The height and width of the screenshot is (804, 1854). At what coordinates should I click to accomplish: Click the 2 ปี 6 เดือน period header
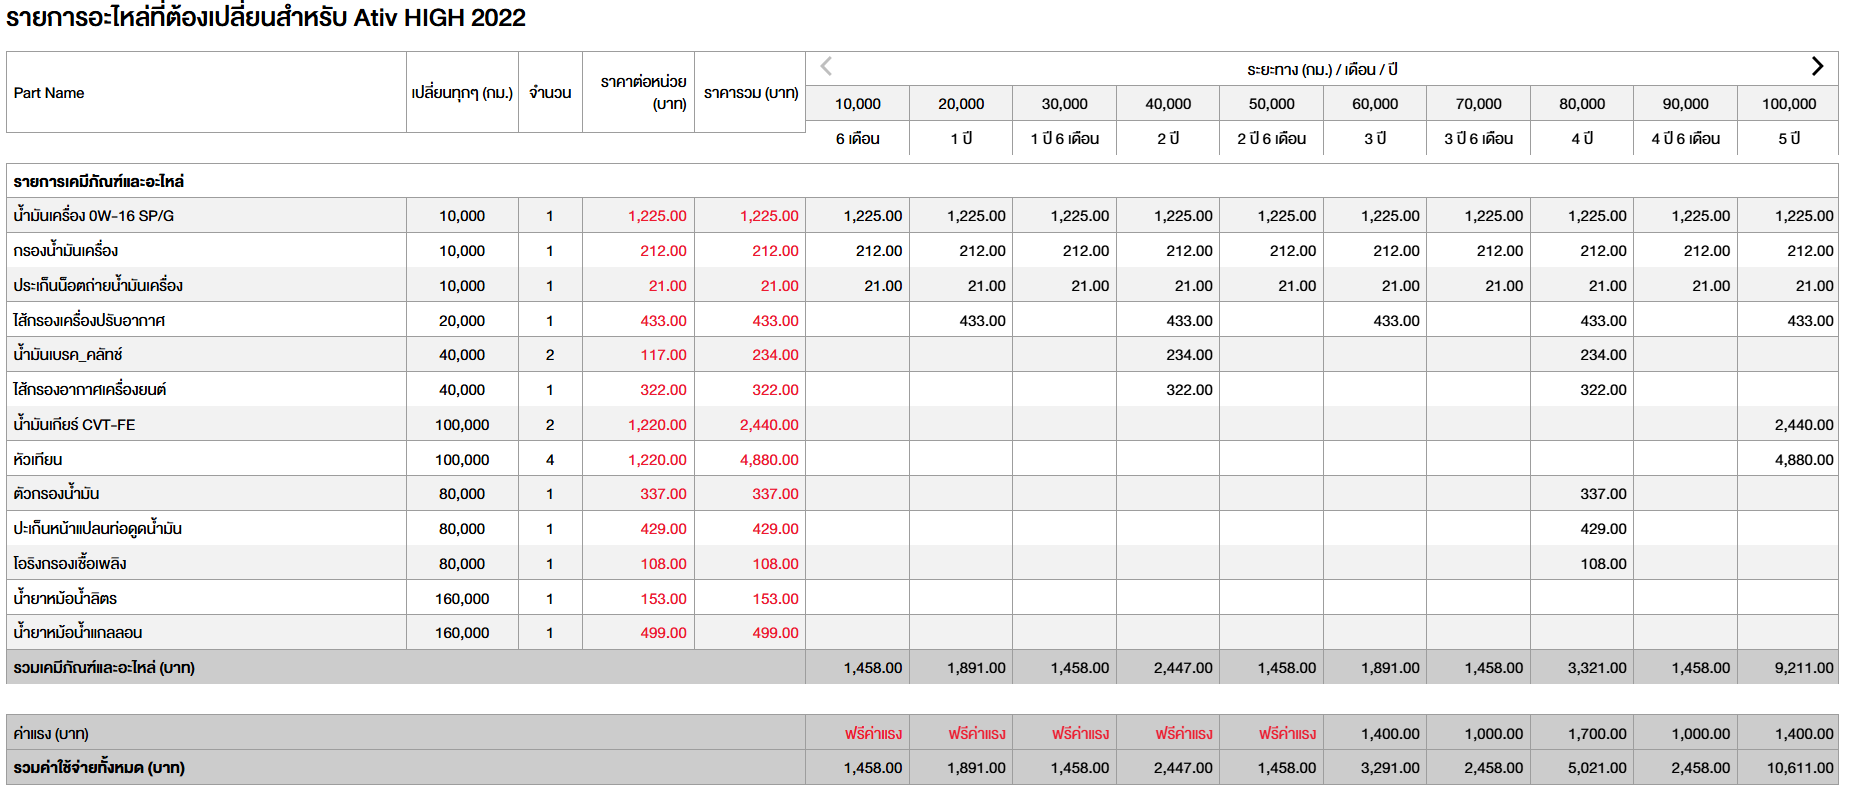[1271, 139]
